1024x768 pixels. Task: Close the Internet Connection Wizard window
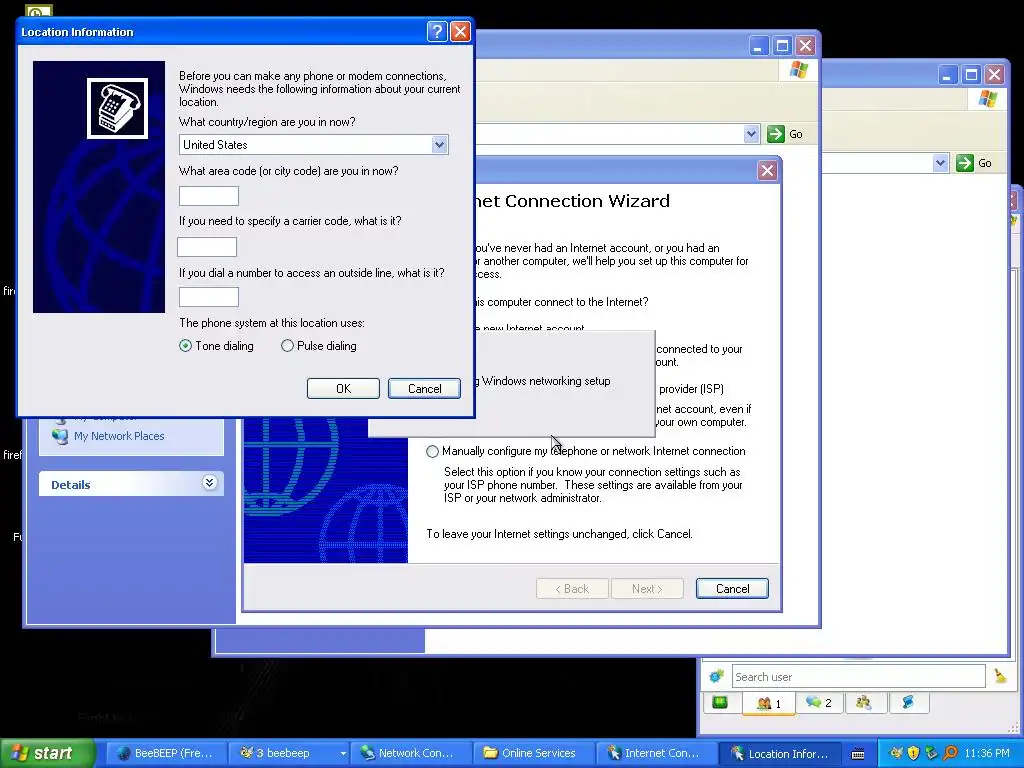(767, 170)
